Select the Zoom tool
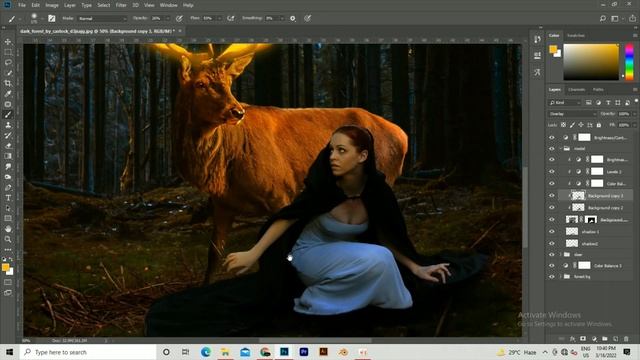 (8, 239)
